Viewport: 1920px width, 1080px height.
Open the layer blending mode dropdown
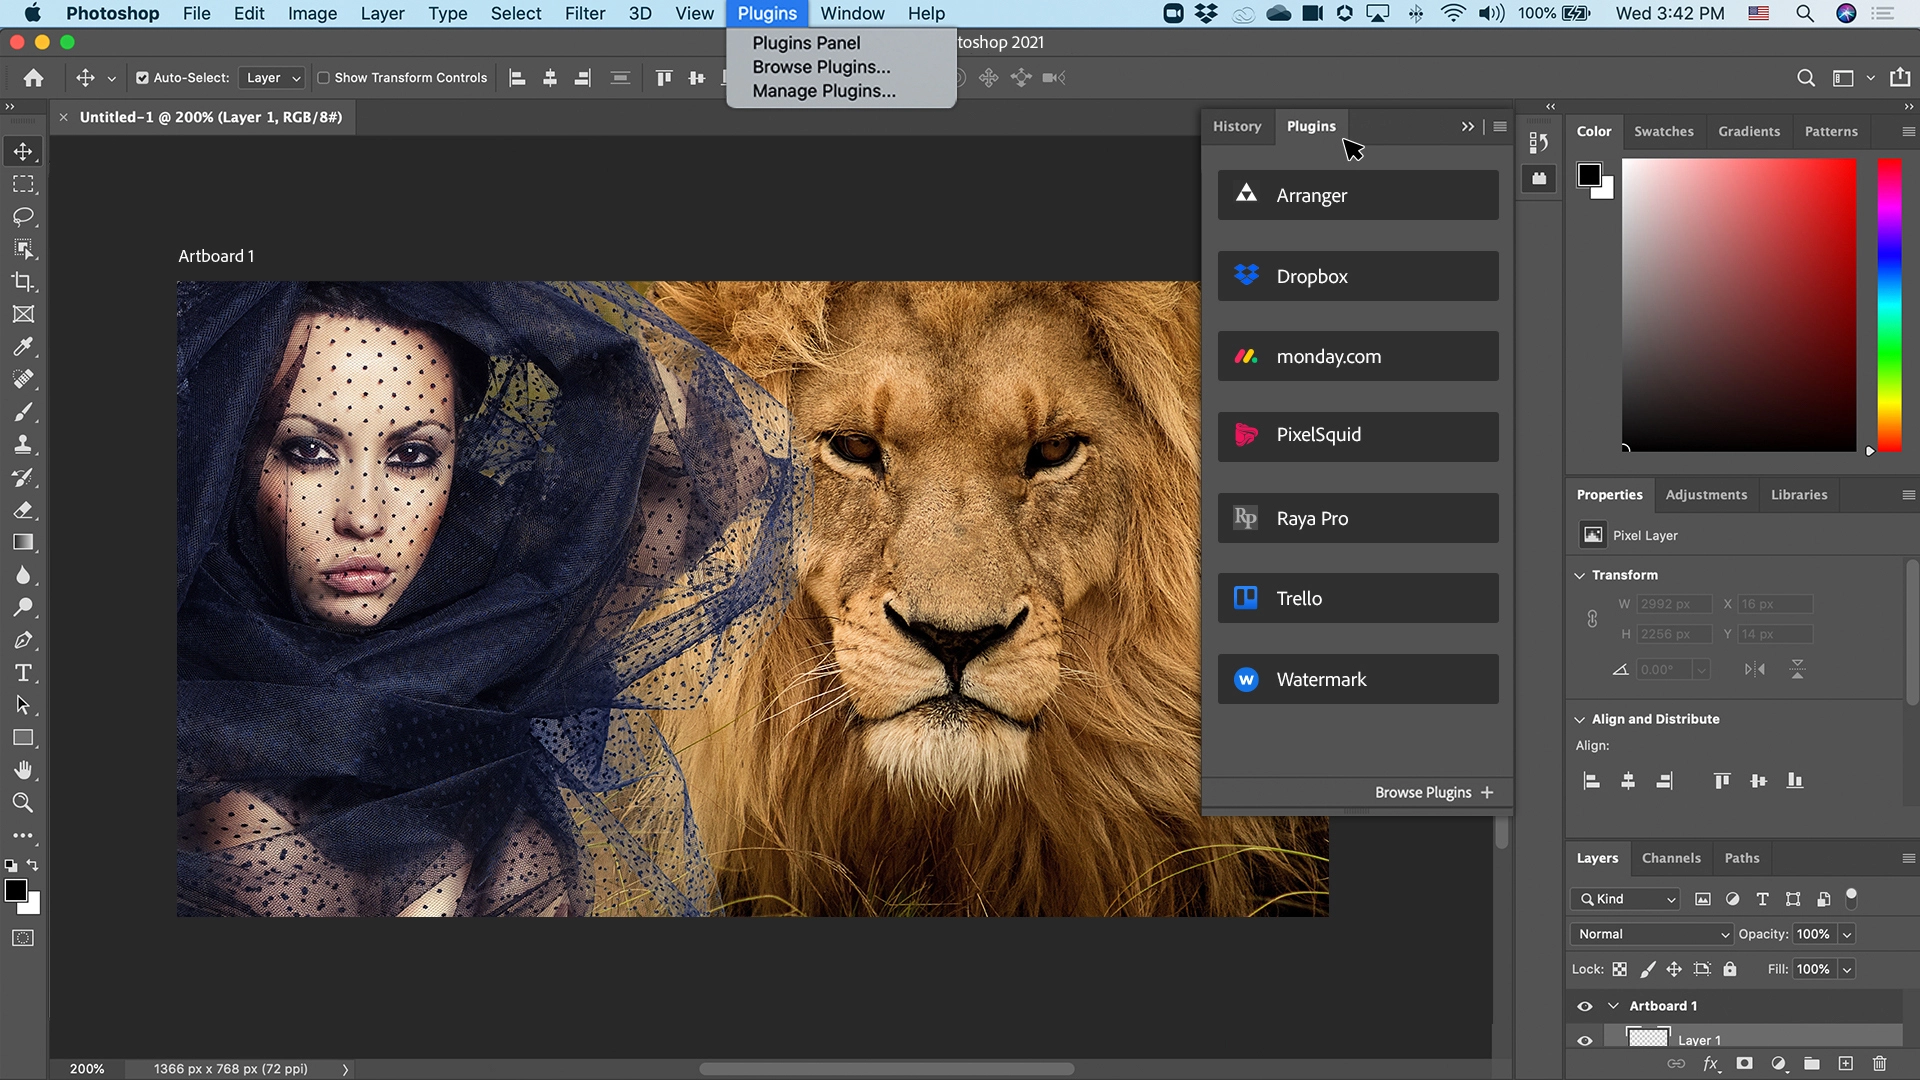1652,934
